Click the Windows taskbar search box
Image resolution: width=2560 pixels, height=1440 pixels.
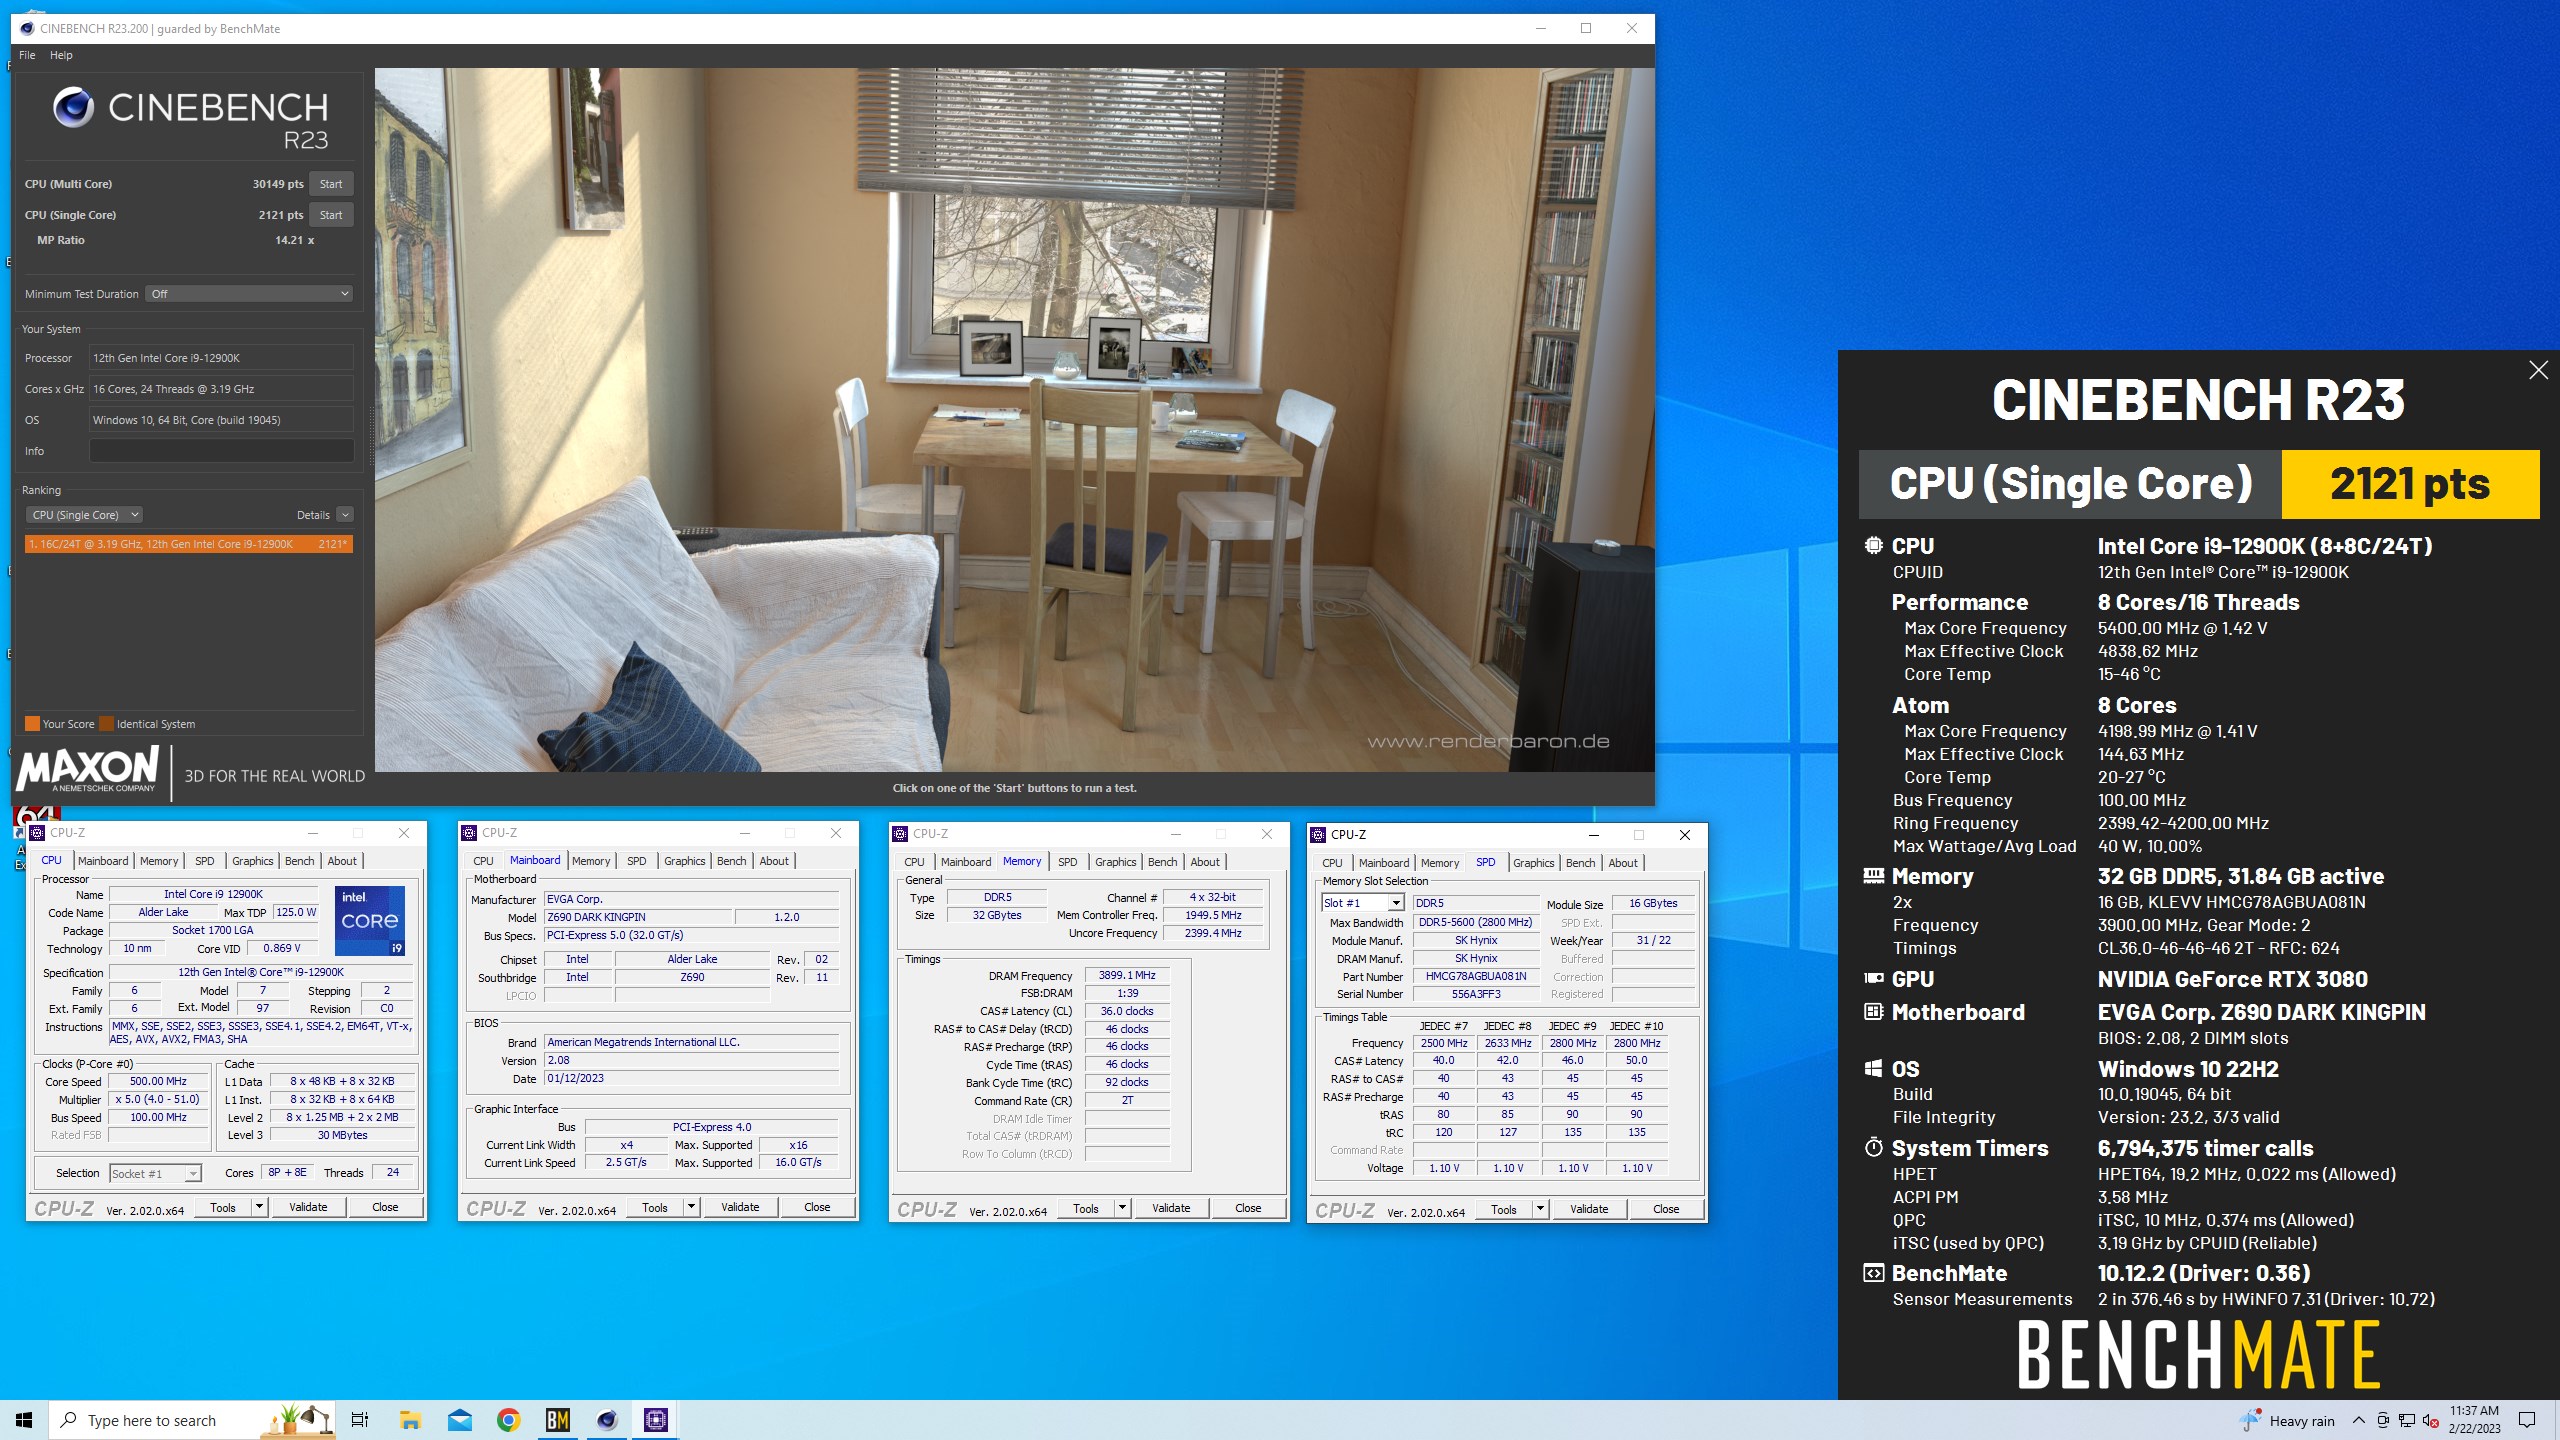click(x=192, y=1420)
